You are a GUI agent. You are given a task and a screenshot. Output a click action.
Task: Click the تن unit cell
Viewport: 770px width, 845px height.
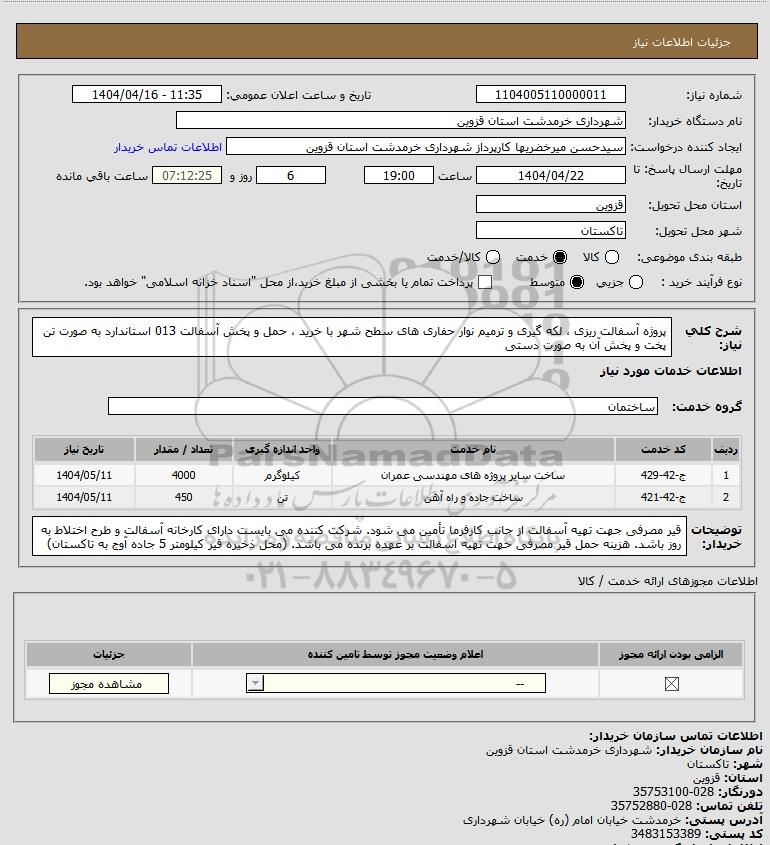[x=282, y=497]
